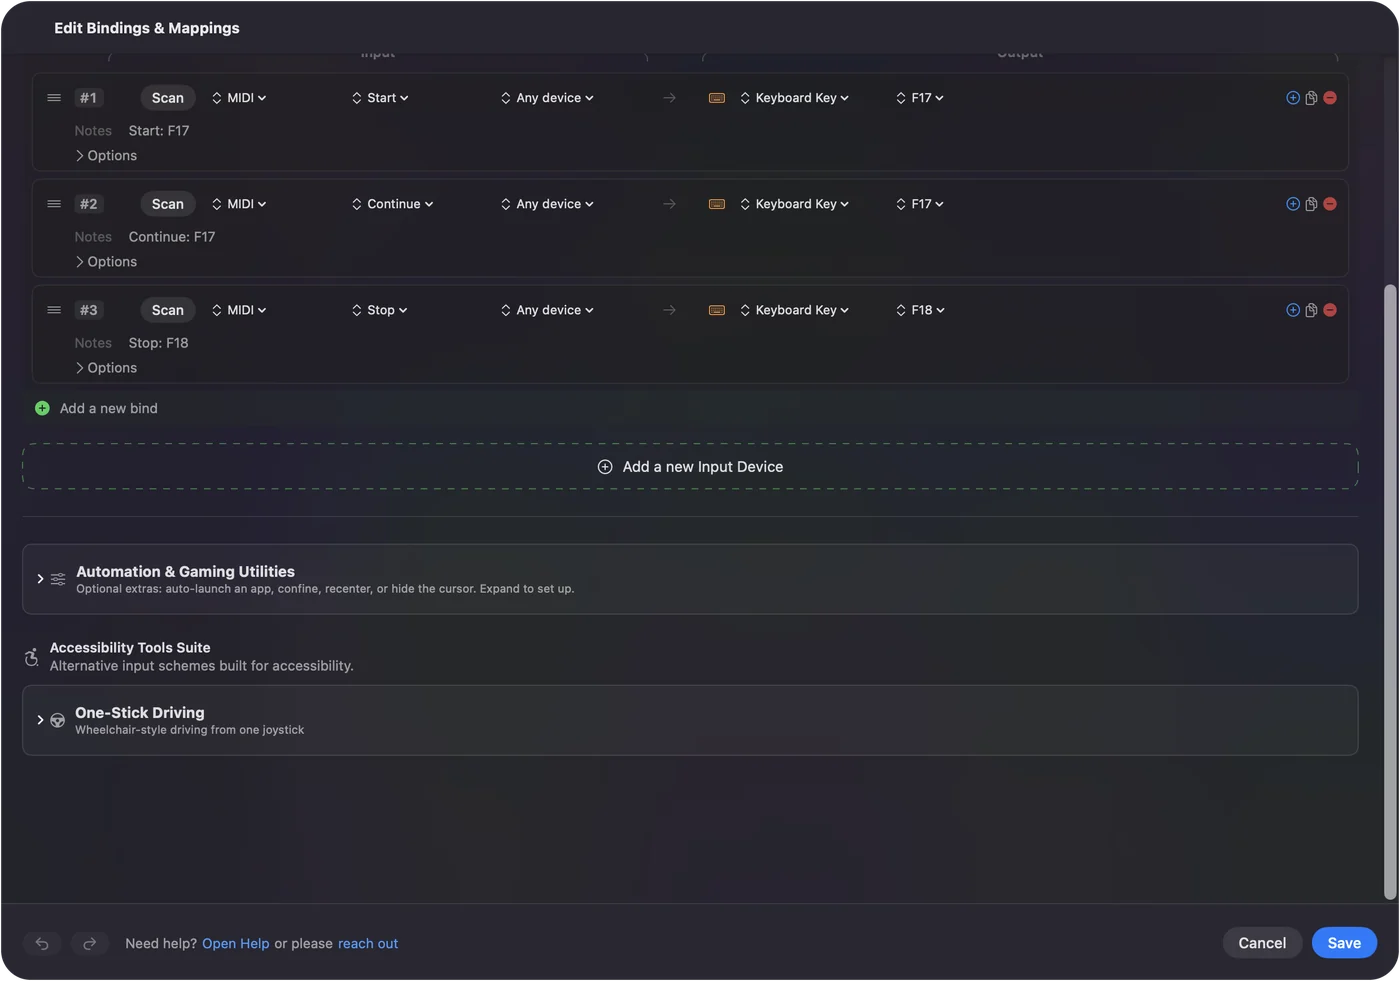Screen dimensions: 1400x981
Task: Cancel editing bindings
Action: pyautogui.click(x=1262, y=943)
